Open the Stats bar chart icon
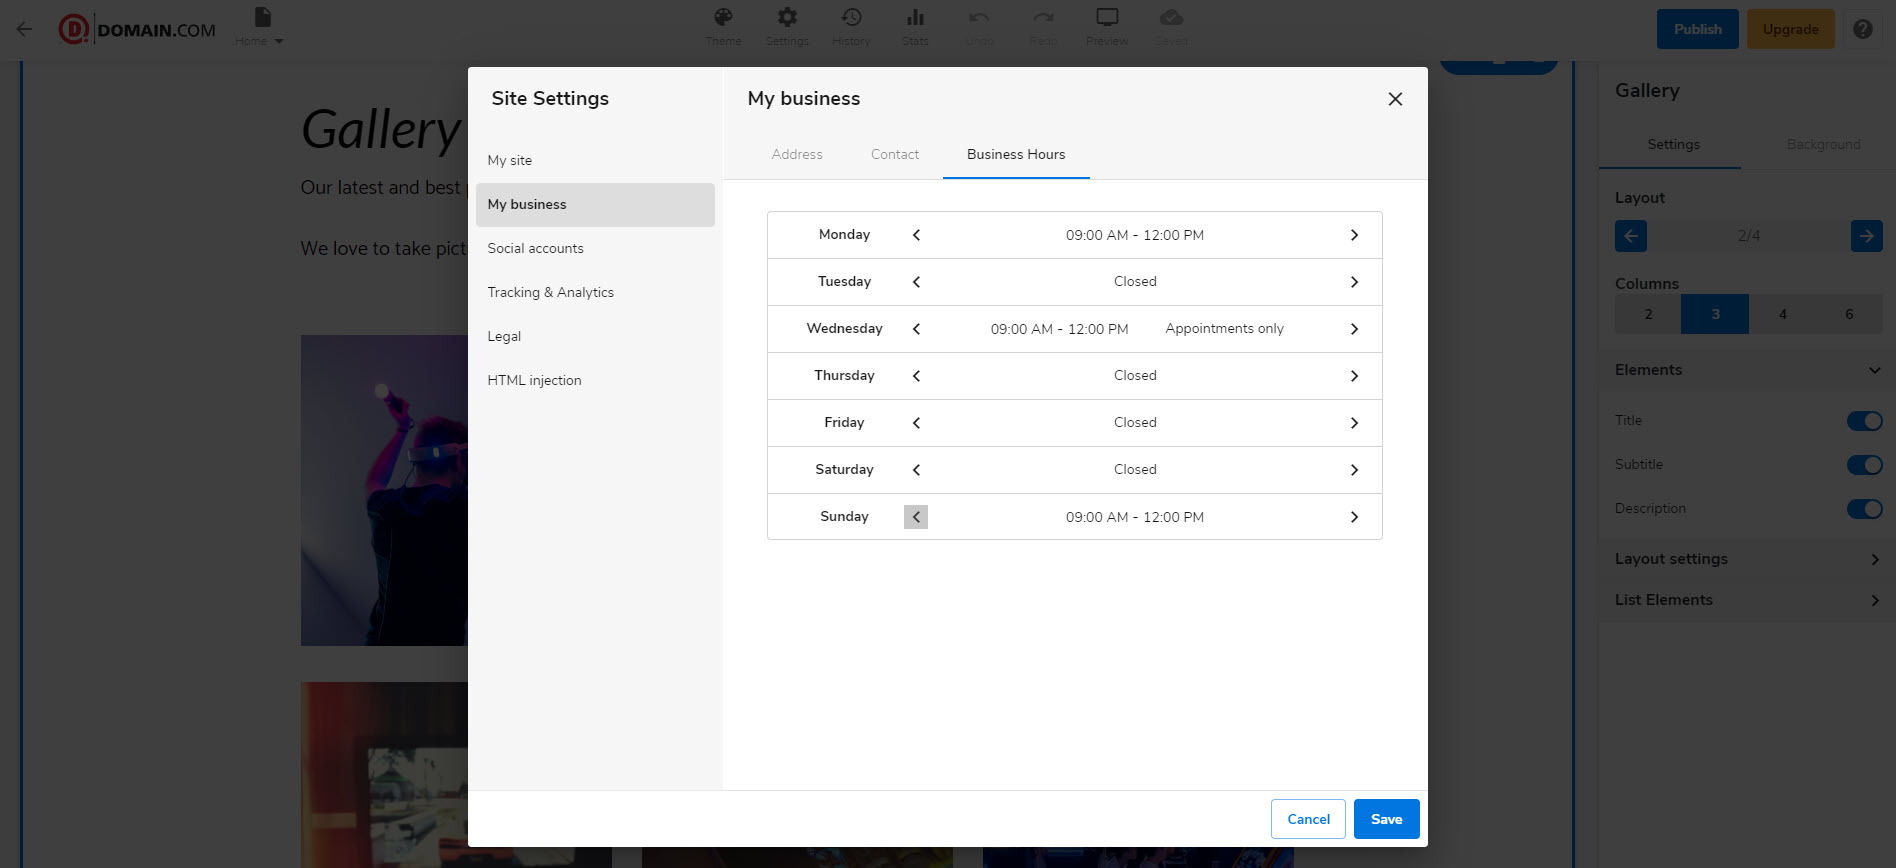 coord(915,18)
